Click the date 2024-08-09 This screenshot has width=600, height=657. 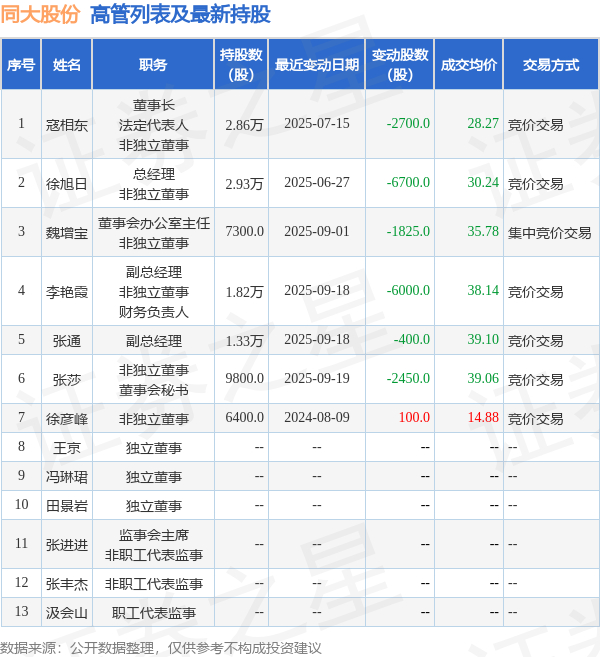click(317, 417)
